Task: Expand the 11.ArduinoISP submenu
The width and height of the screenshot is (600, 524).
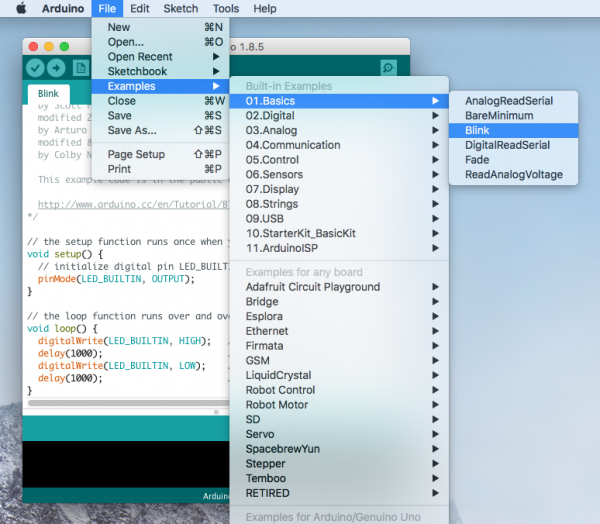Action: pyautogui.click(x=339, y=248)
